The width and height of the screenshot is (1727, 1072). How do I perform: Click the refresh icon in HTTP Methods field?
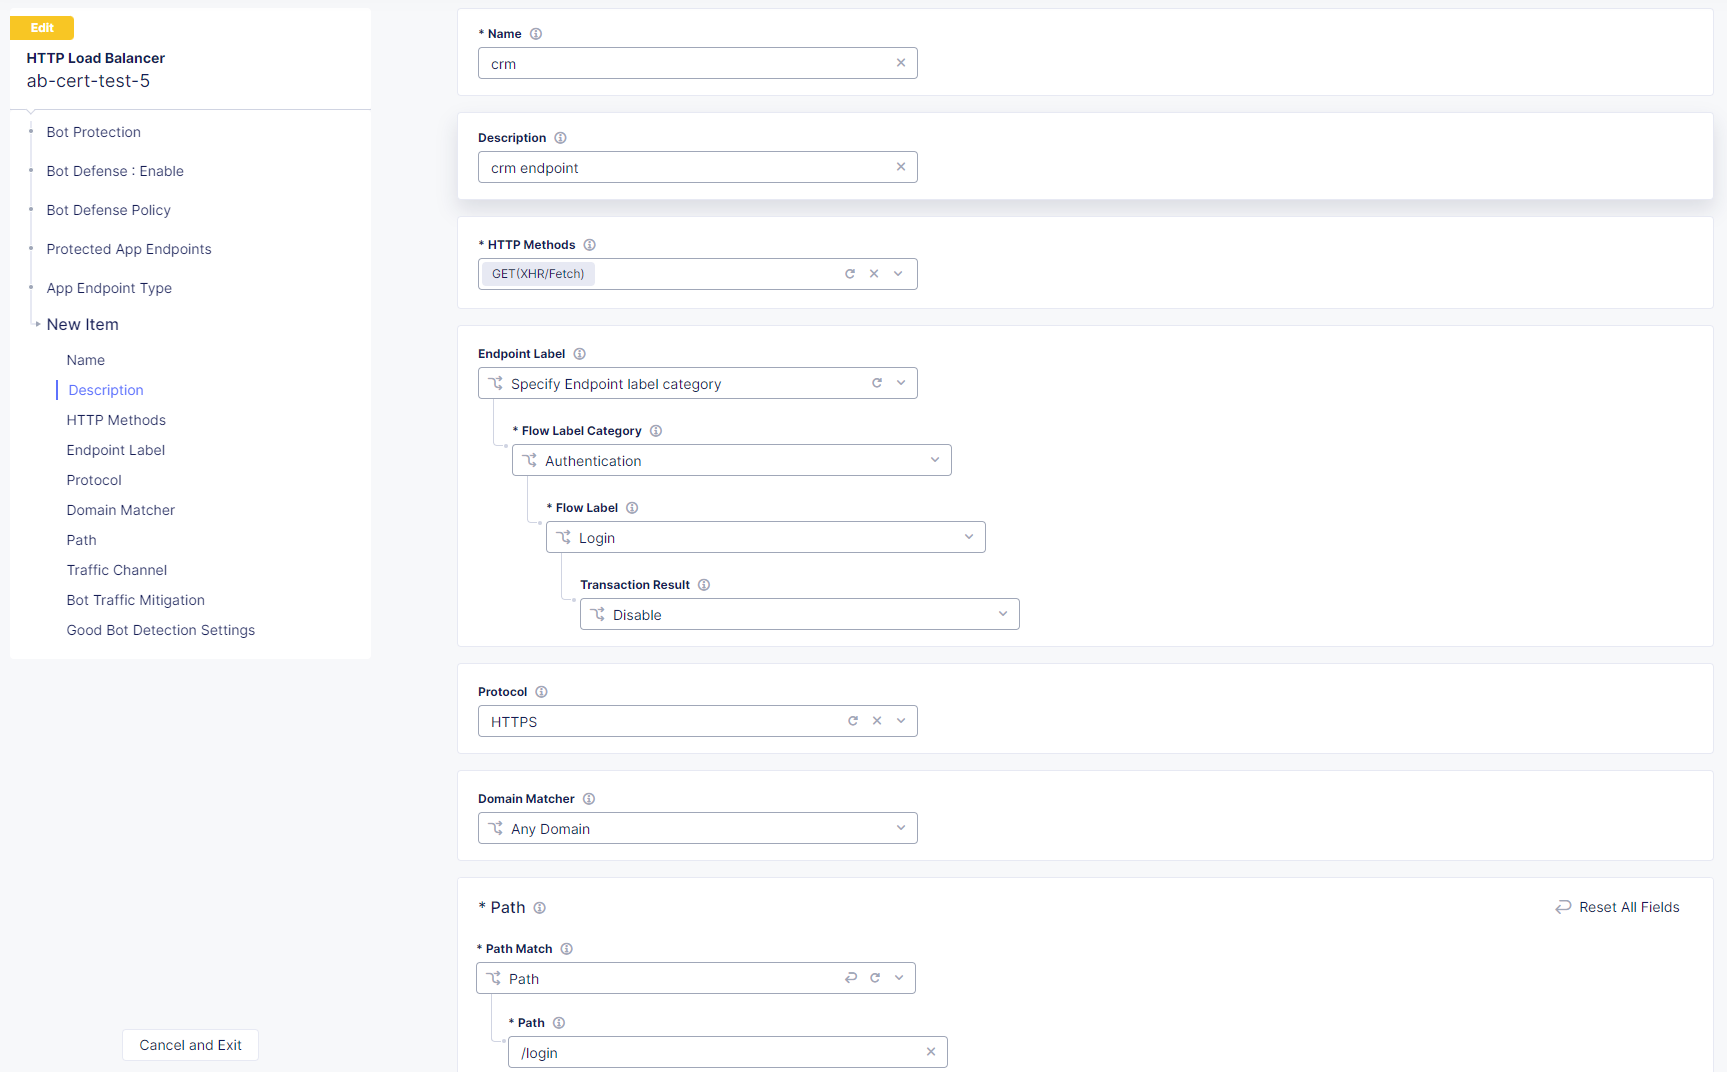[x=850, y=273]
